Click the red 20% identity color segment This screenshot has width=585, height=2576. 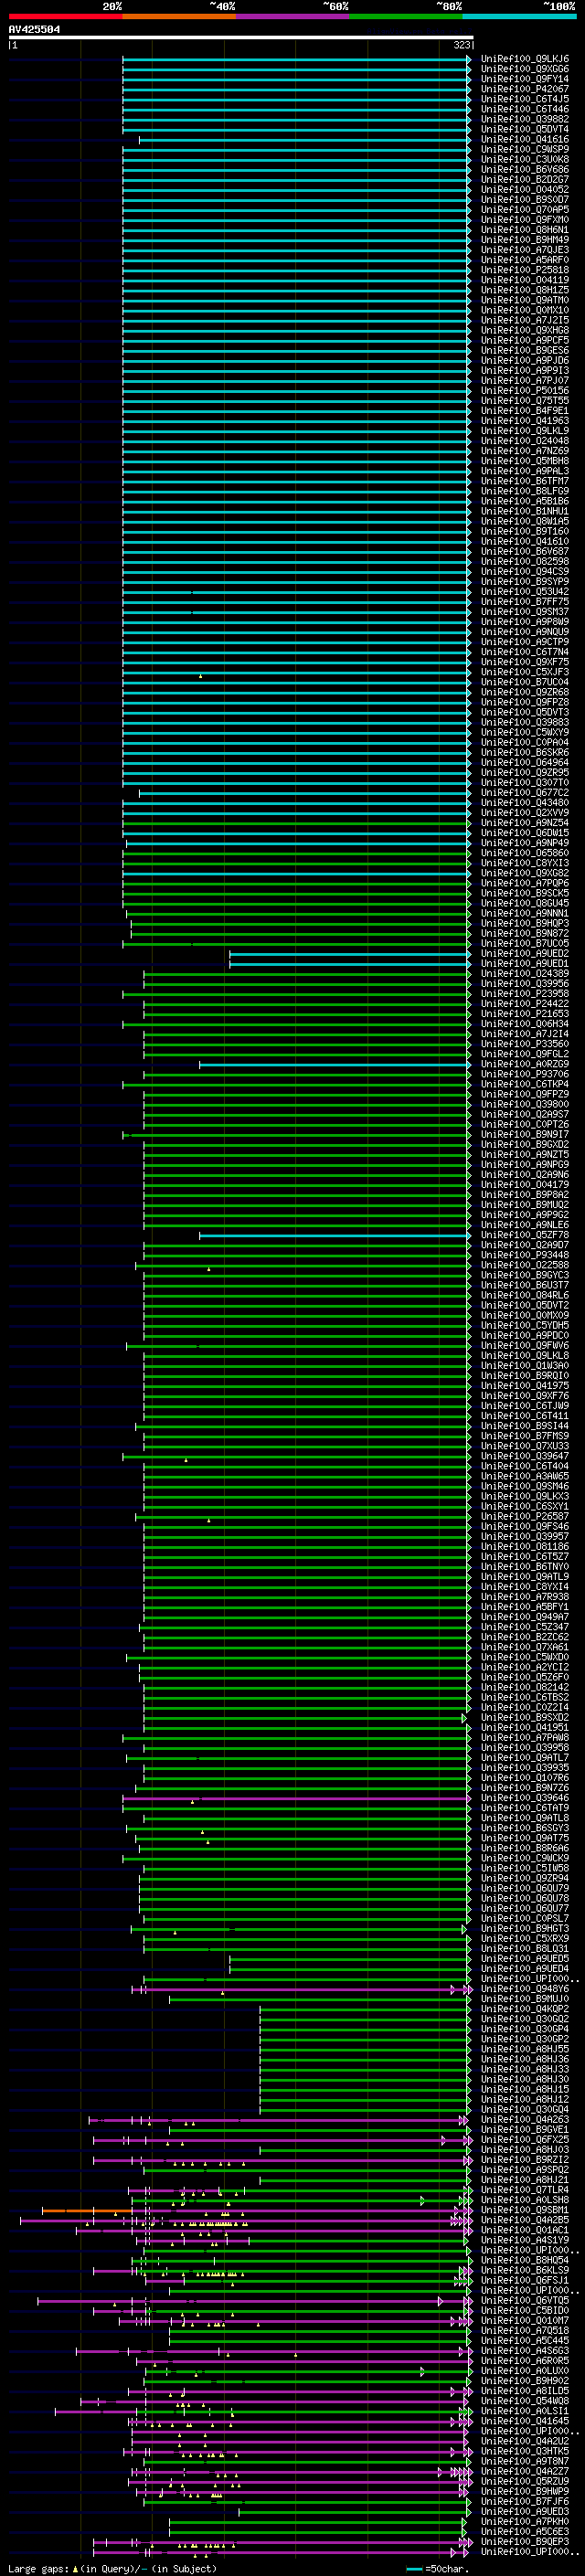[65, 16]
